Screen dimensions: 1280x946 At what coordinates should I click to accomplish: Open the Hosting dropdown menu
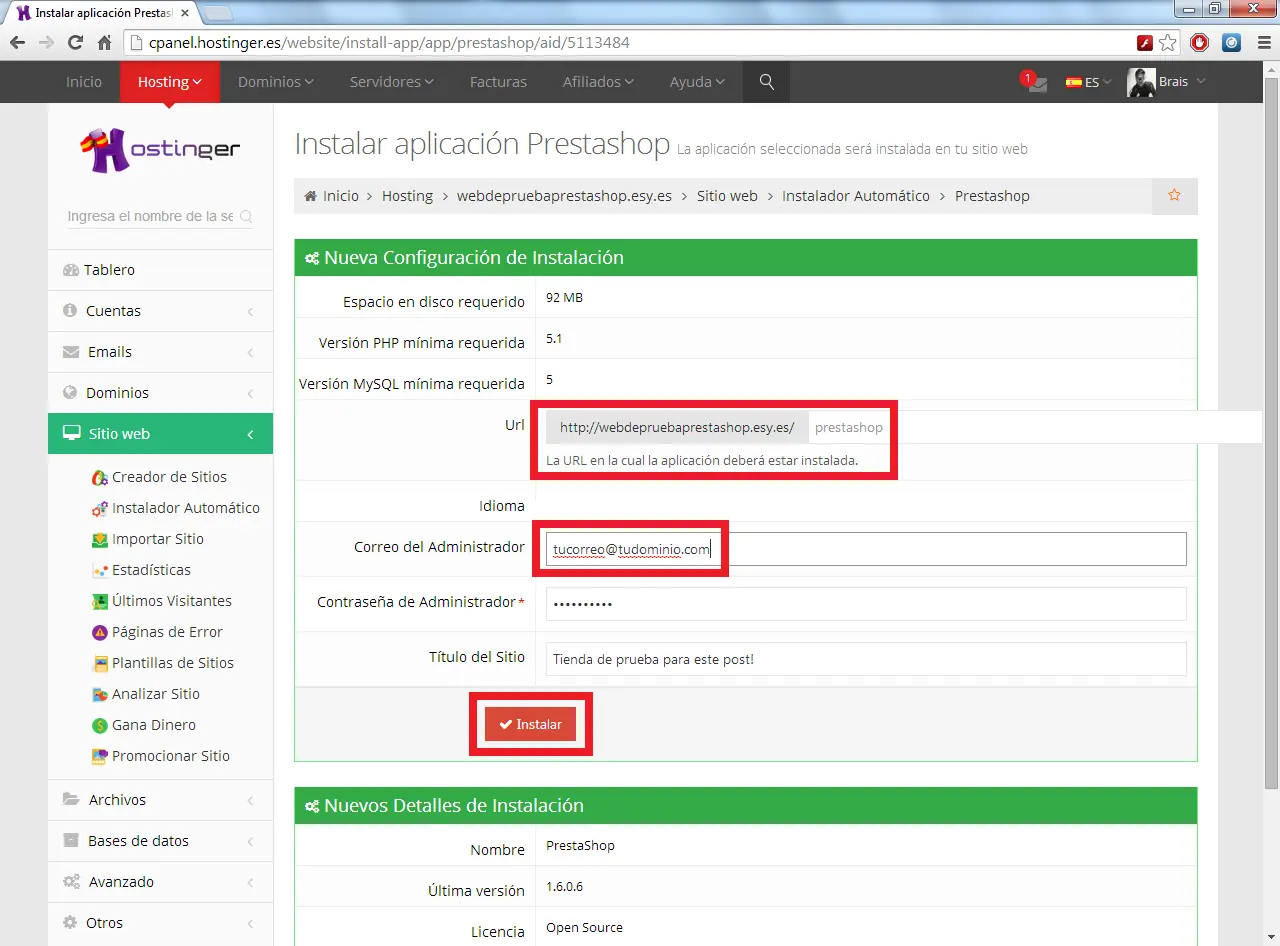170,82
